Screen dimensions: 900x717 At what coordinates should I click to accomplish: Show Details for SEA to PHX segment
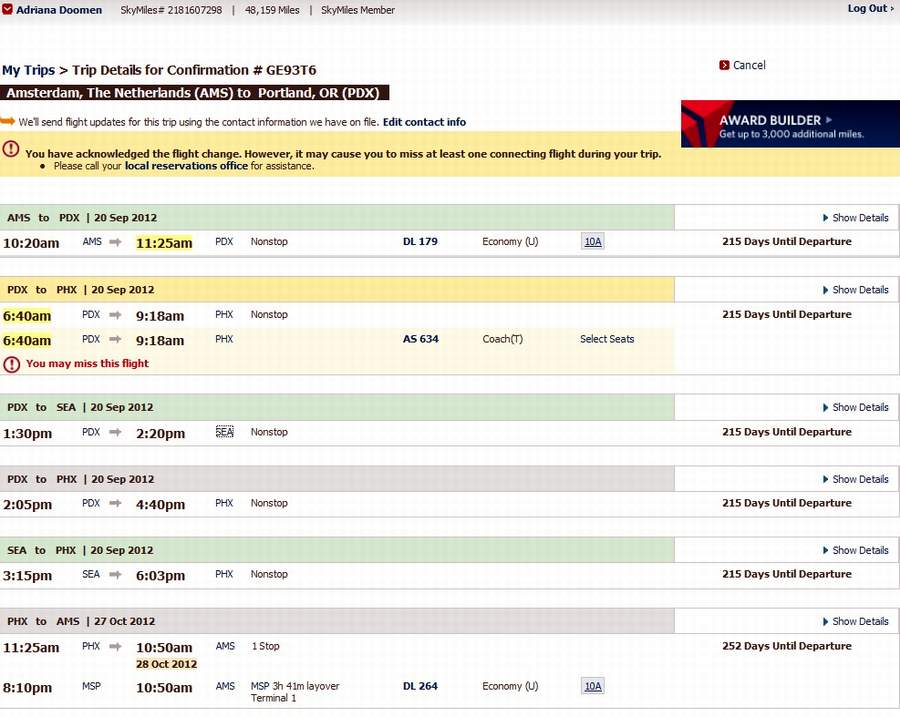point(855,551)
